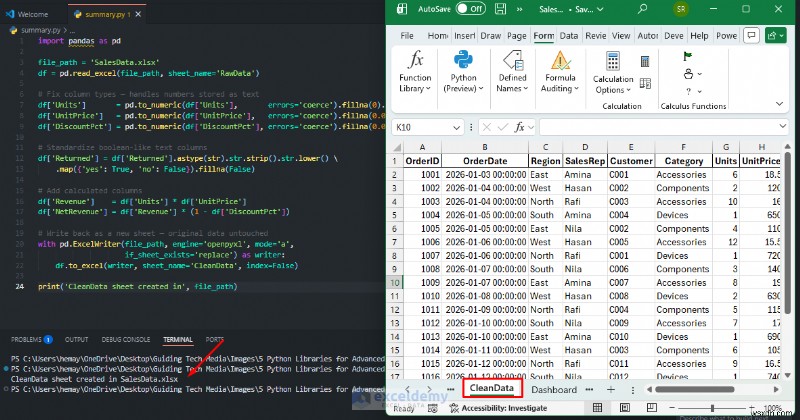Viewport: 800px width, 420px height.
Task: Click the Excel horizontal scrollbar thumb
Action: (x=694, y=390)
